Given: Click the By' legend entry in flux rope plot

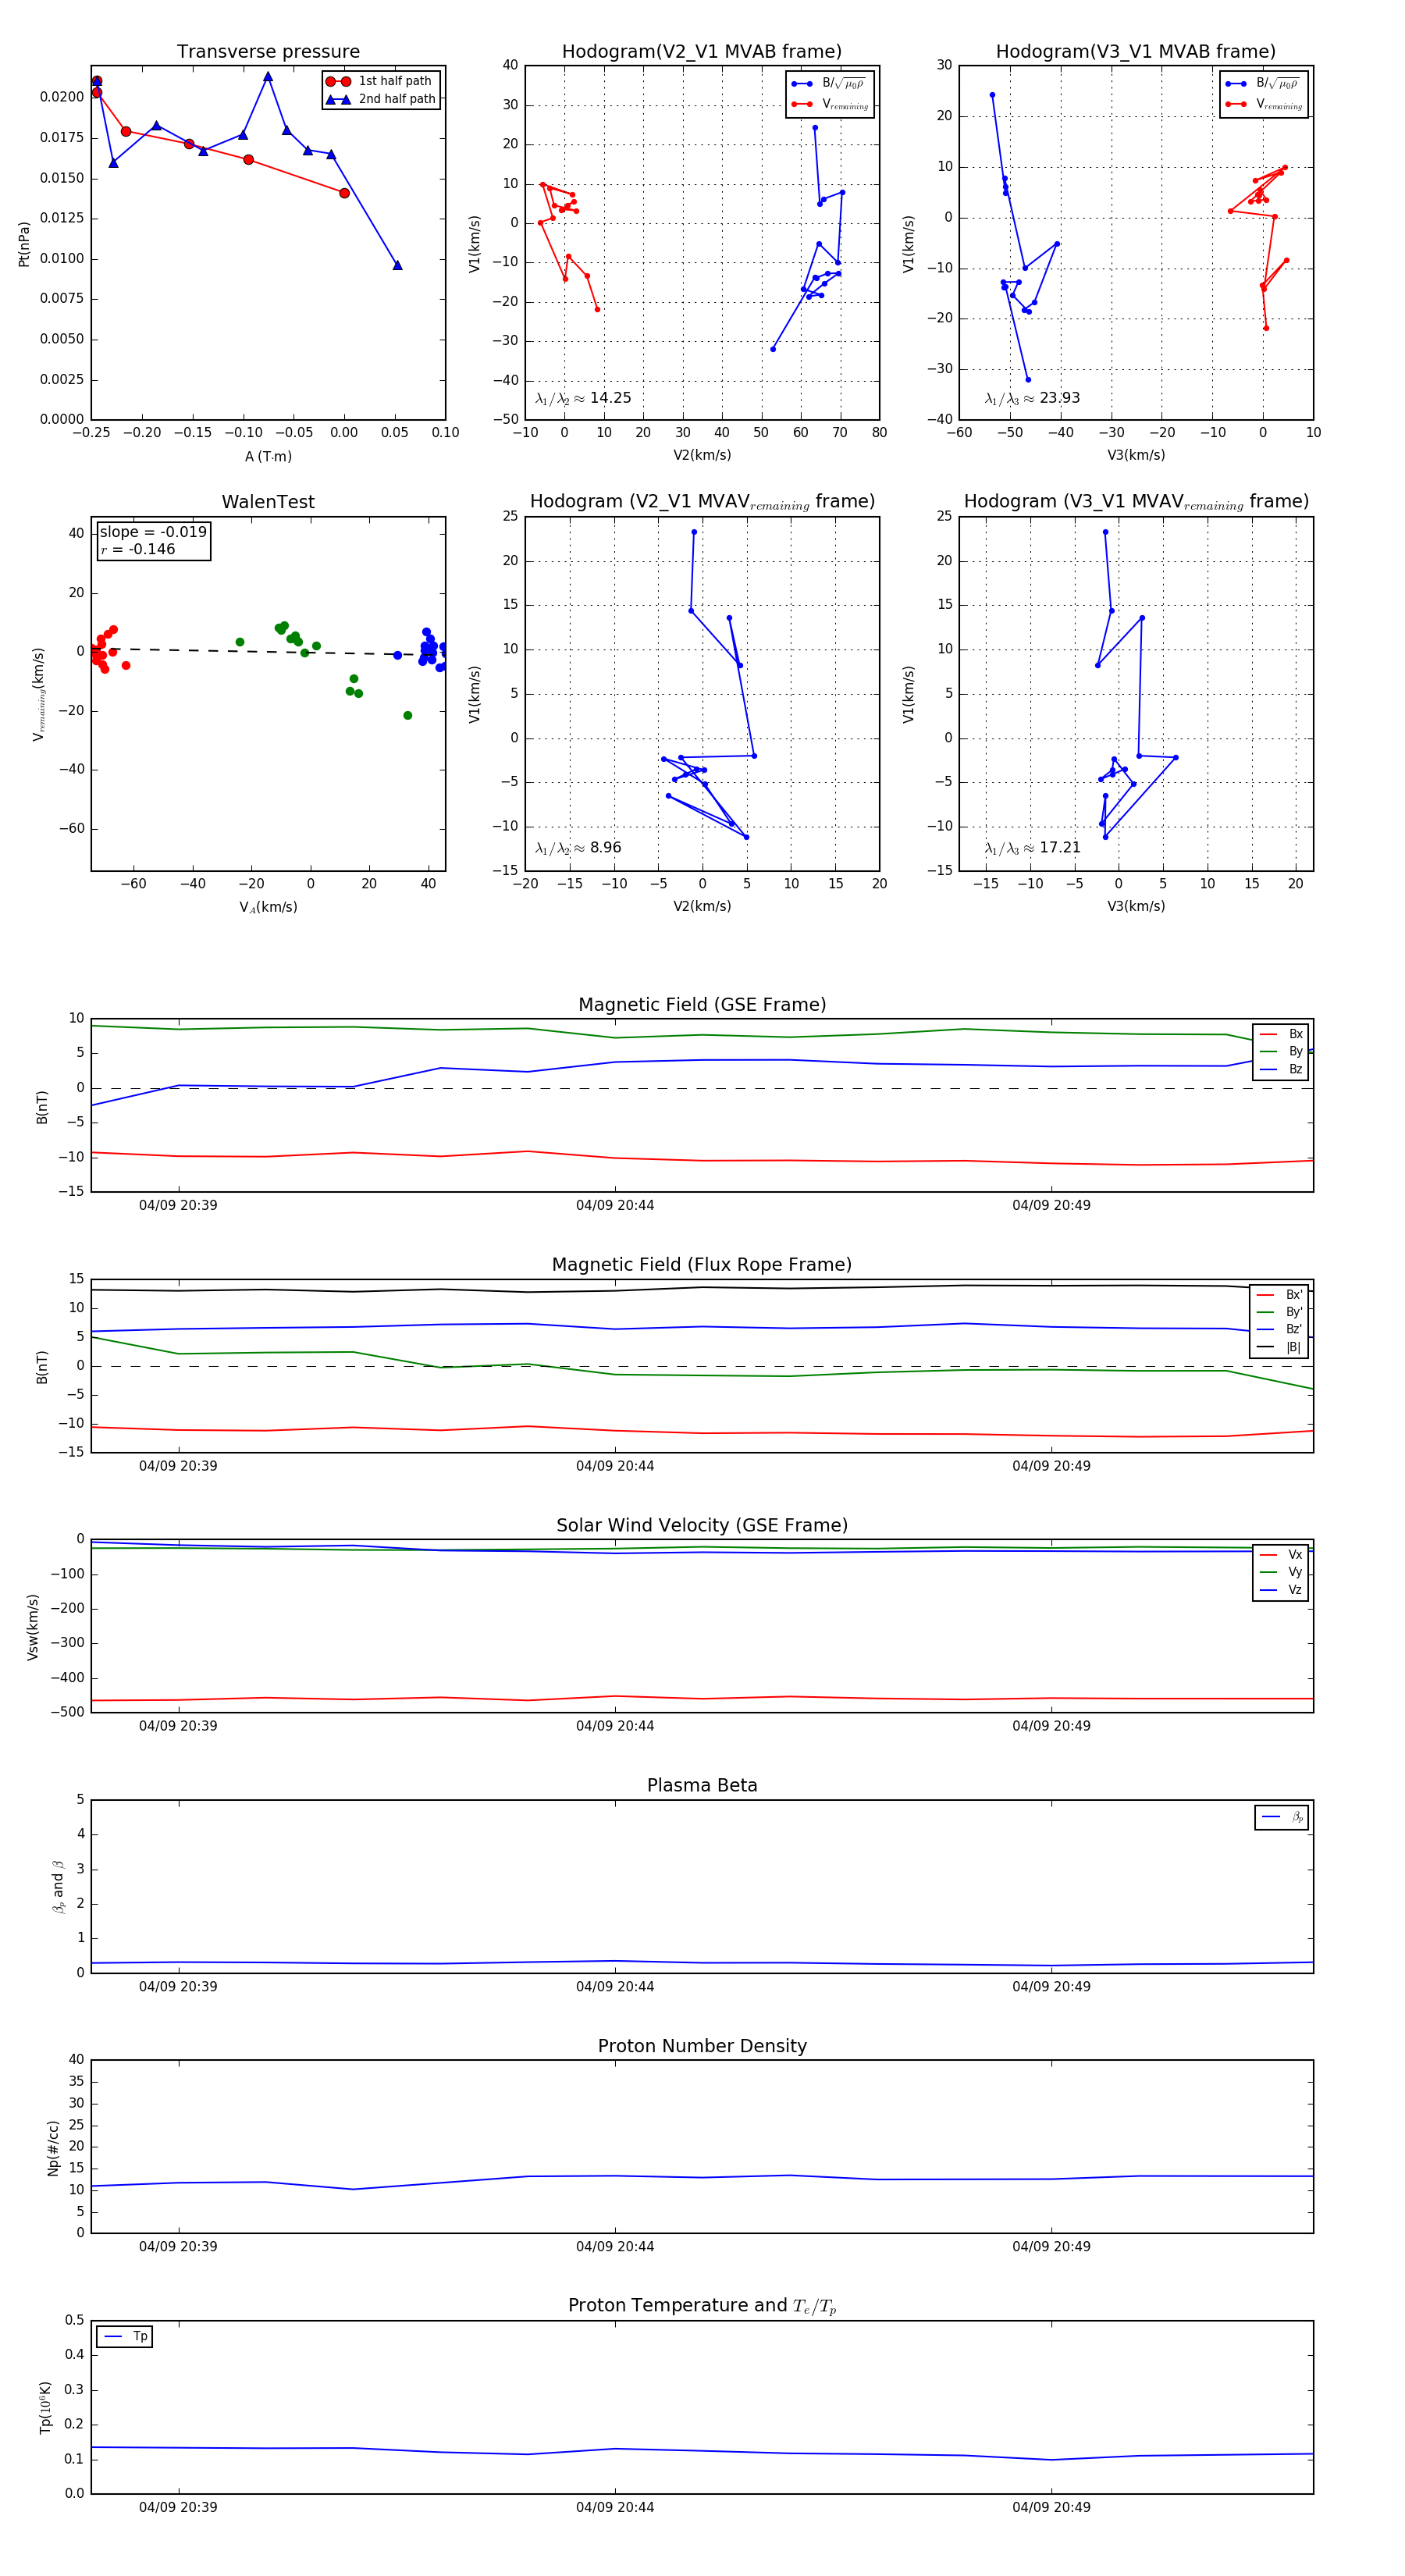Looking at the screenshot, I should click(1279, 1312).
